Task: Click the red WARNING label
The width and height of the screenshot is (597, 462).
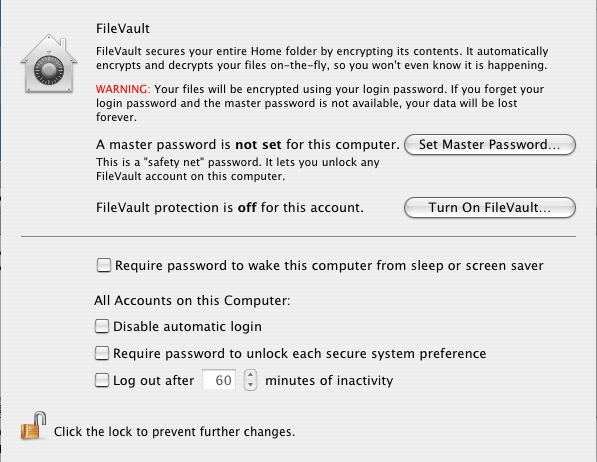Action: click(123, 89)
